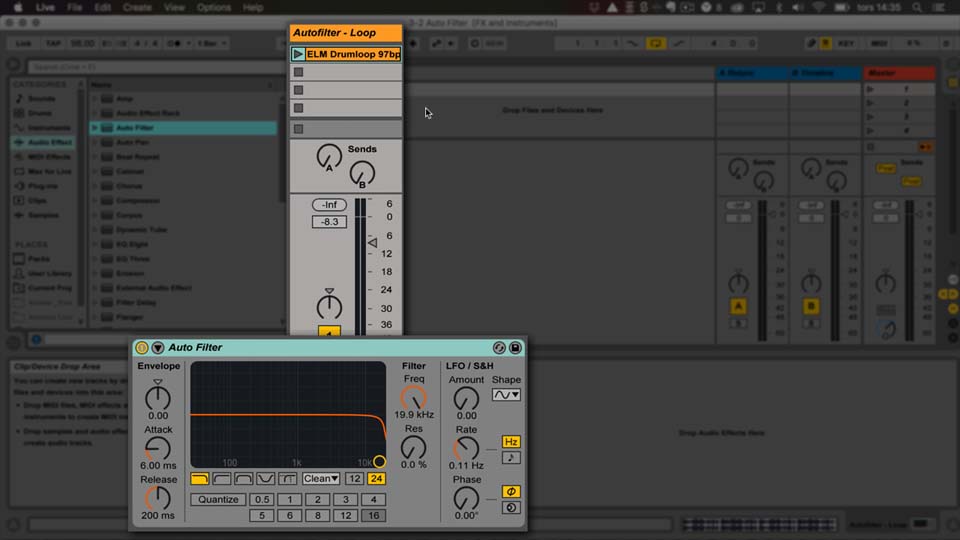
Task: Select the highpass filter type icon
Action: [x=222, y=479]
